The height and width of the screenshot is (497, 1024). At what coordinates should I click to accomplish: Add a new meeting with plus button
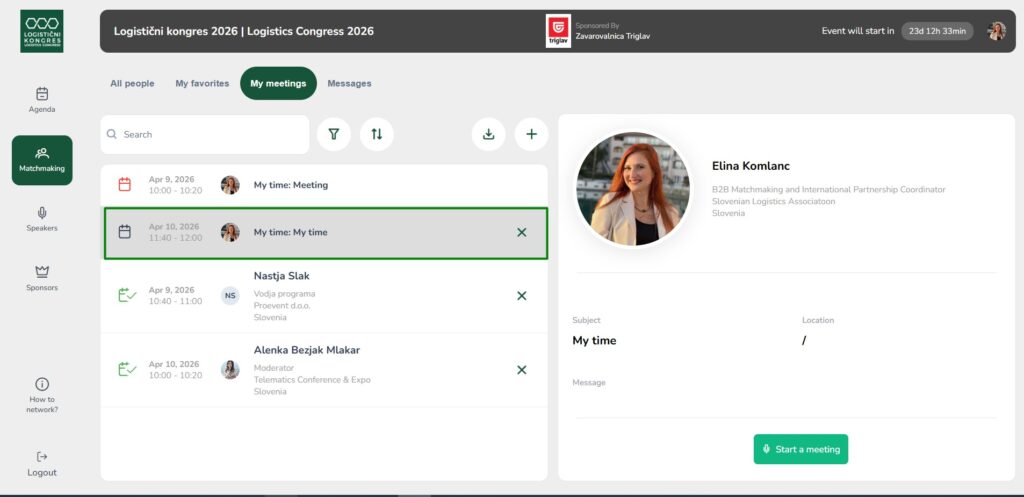coord(531,134)
